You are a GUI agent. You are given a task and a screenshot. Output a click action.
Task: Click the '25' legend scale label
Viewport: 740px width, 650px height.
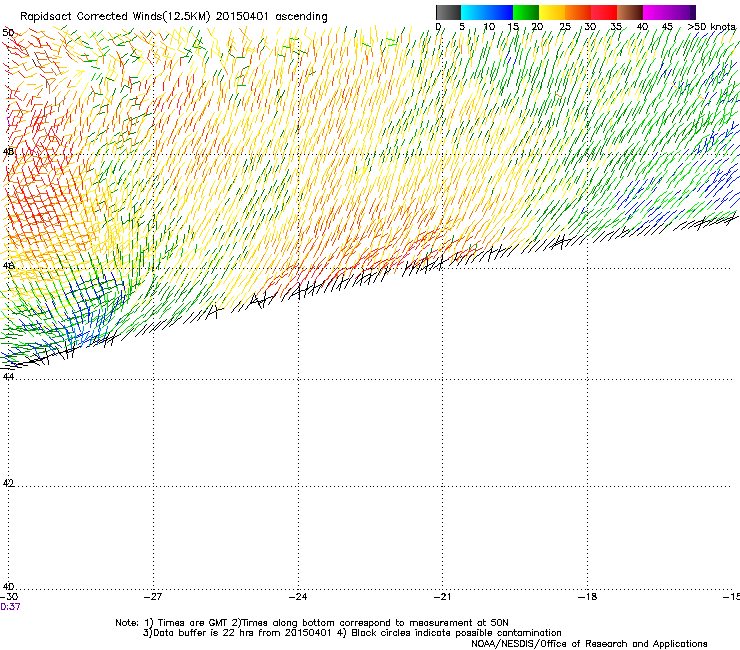565,27
